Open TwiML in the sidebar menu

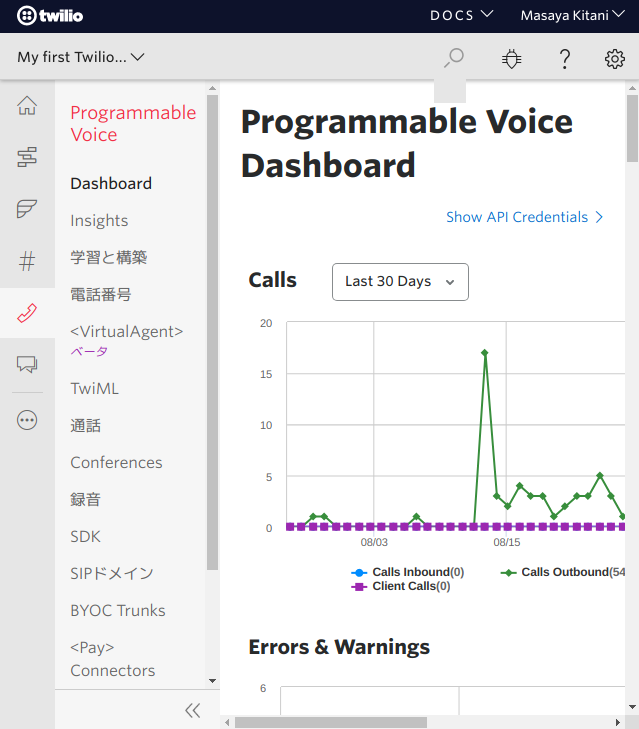tap(94, 388)
